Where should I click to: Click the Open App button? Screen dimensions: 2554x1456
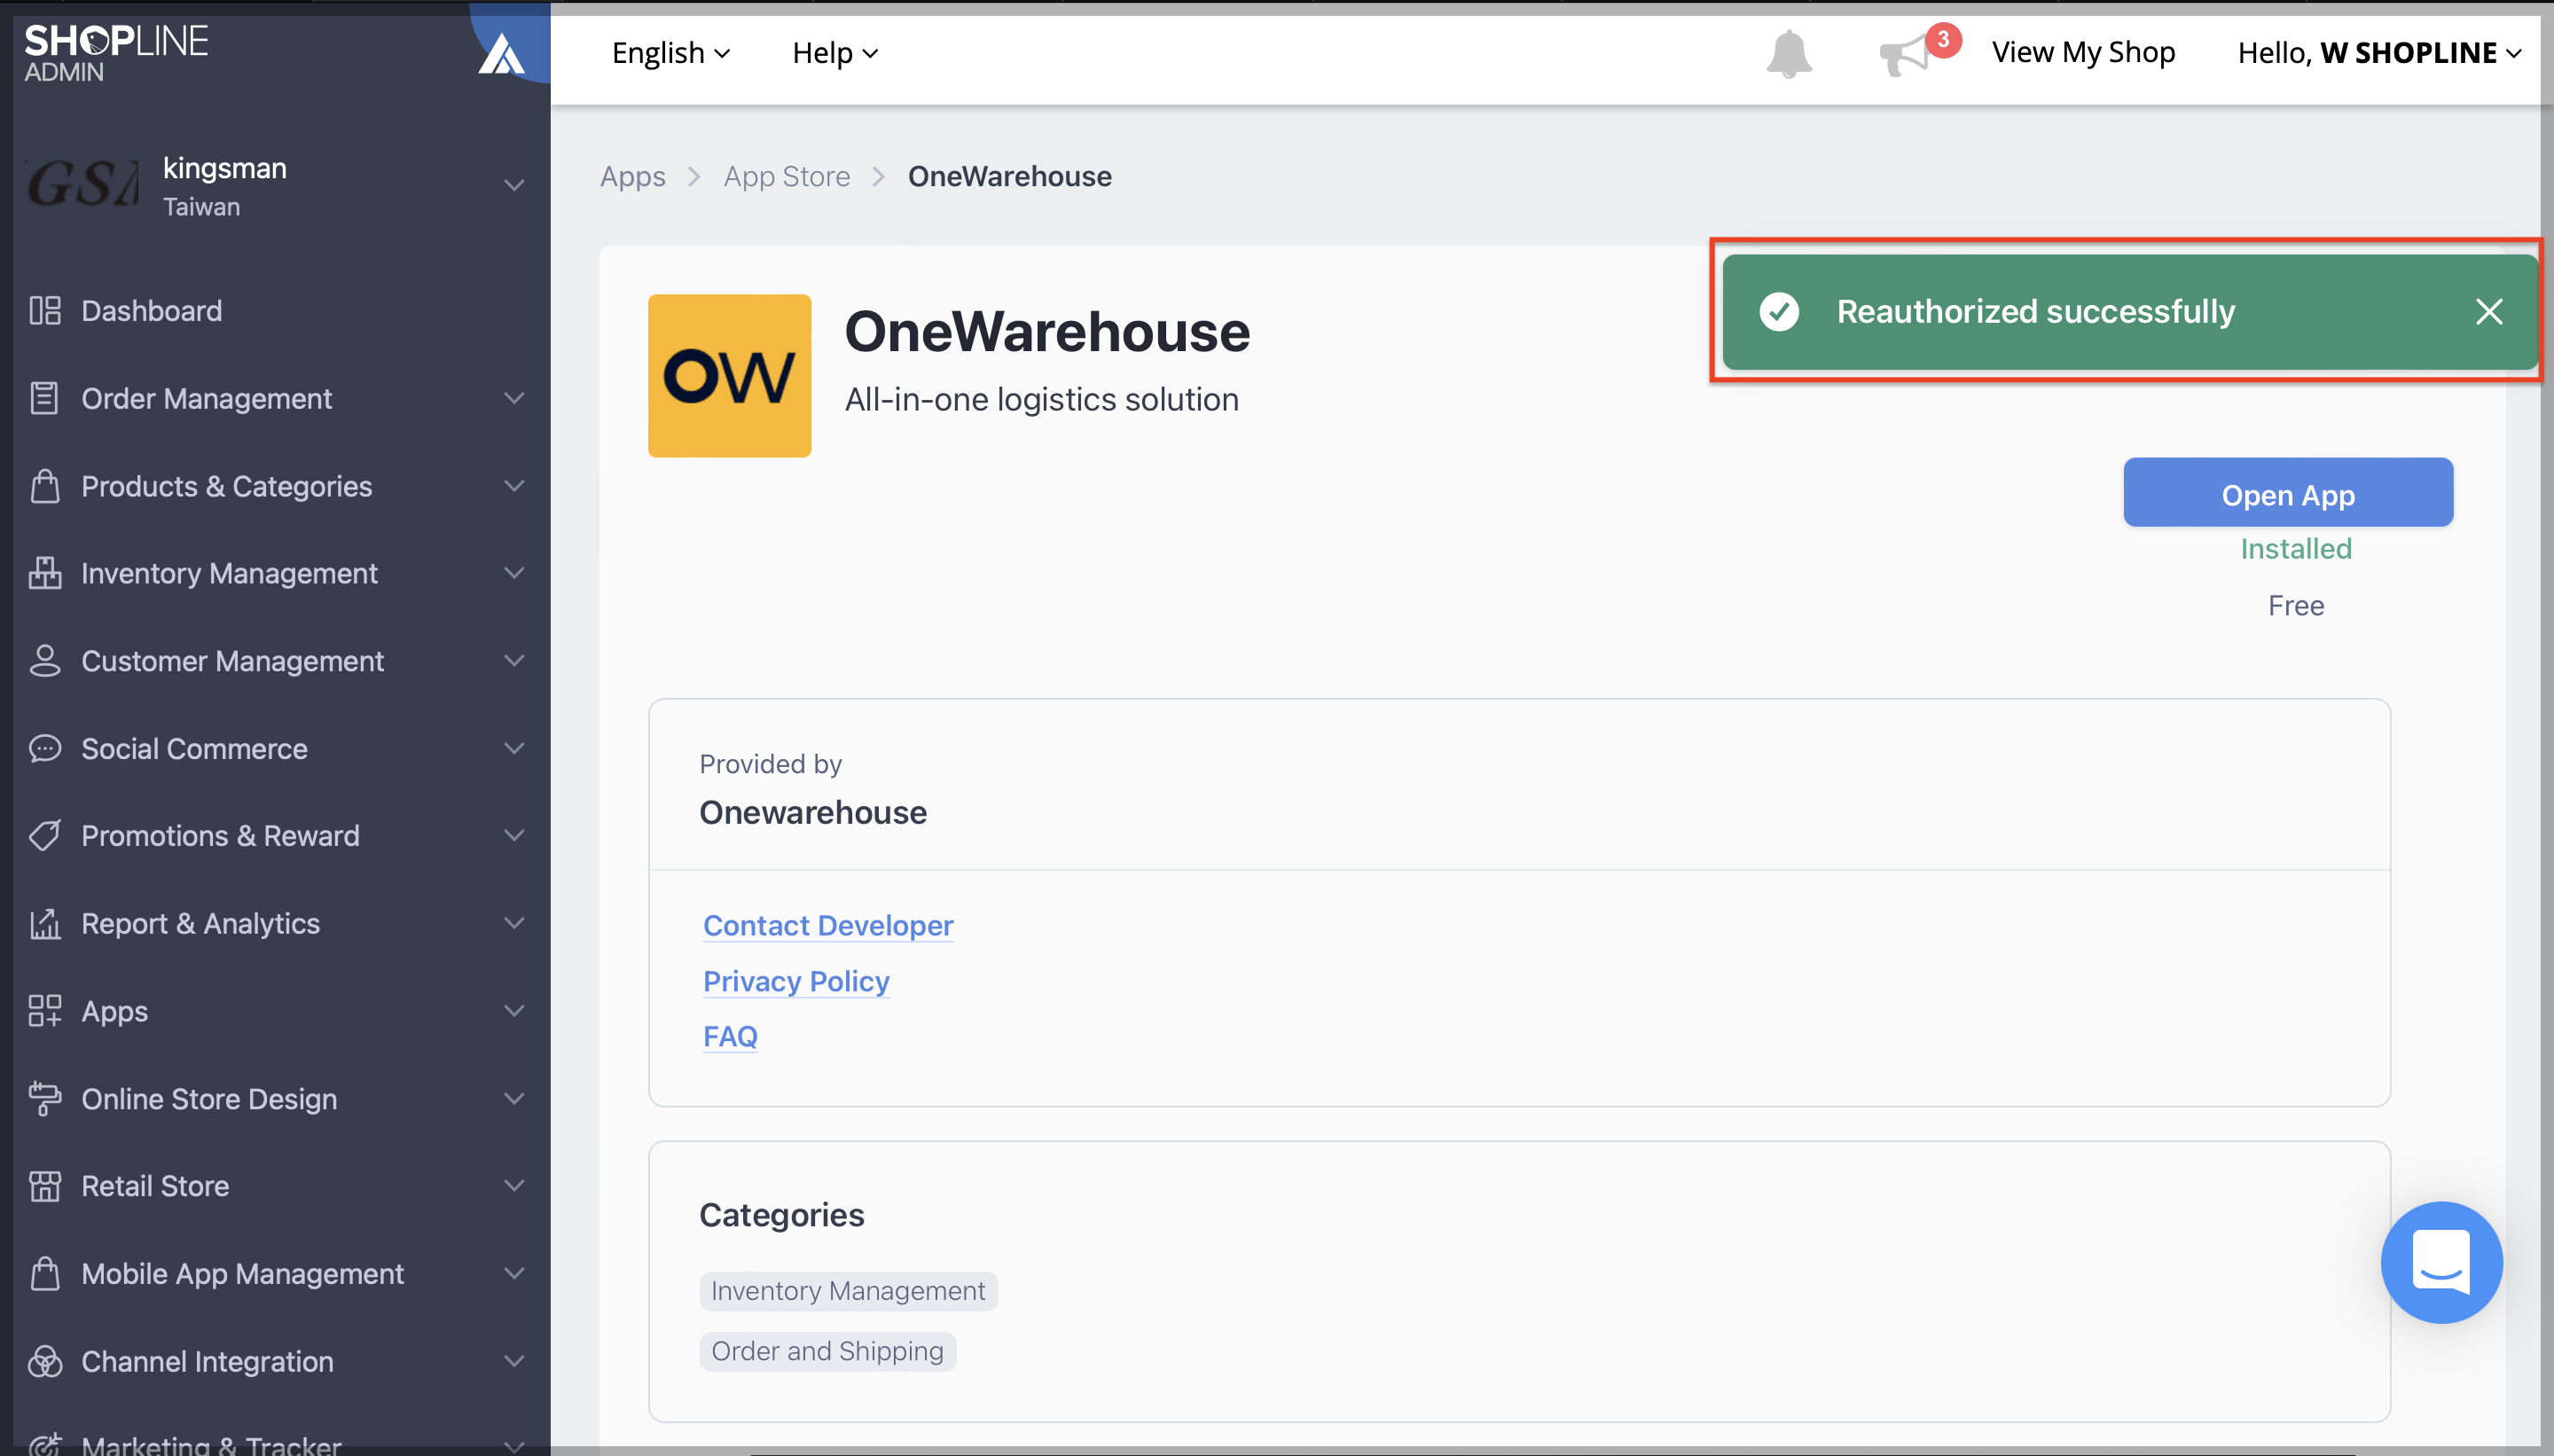coord(2288,493)
